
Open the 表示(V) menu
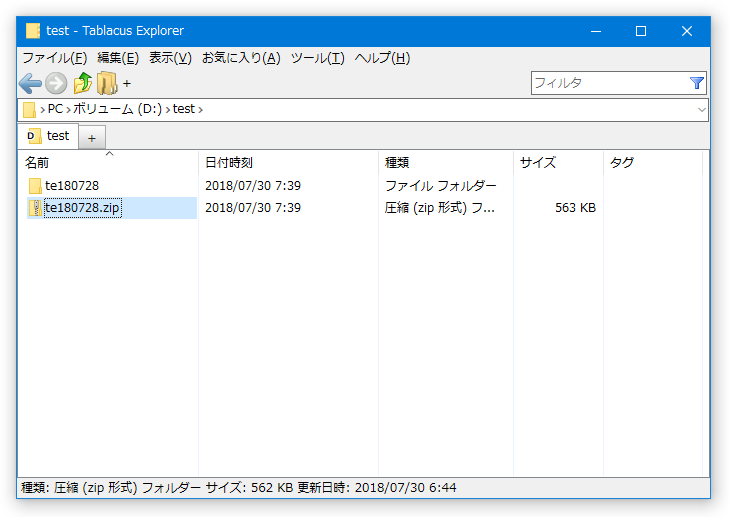tap(170, 58)
